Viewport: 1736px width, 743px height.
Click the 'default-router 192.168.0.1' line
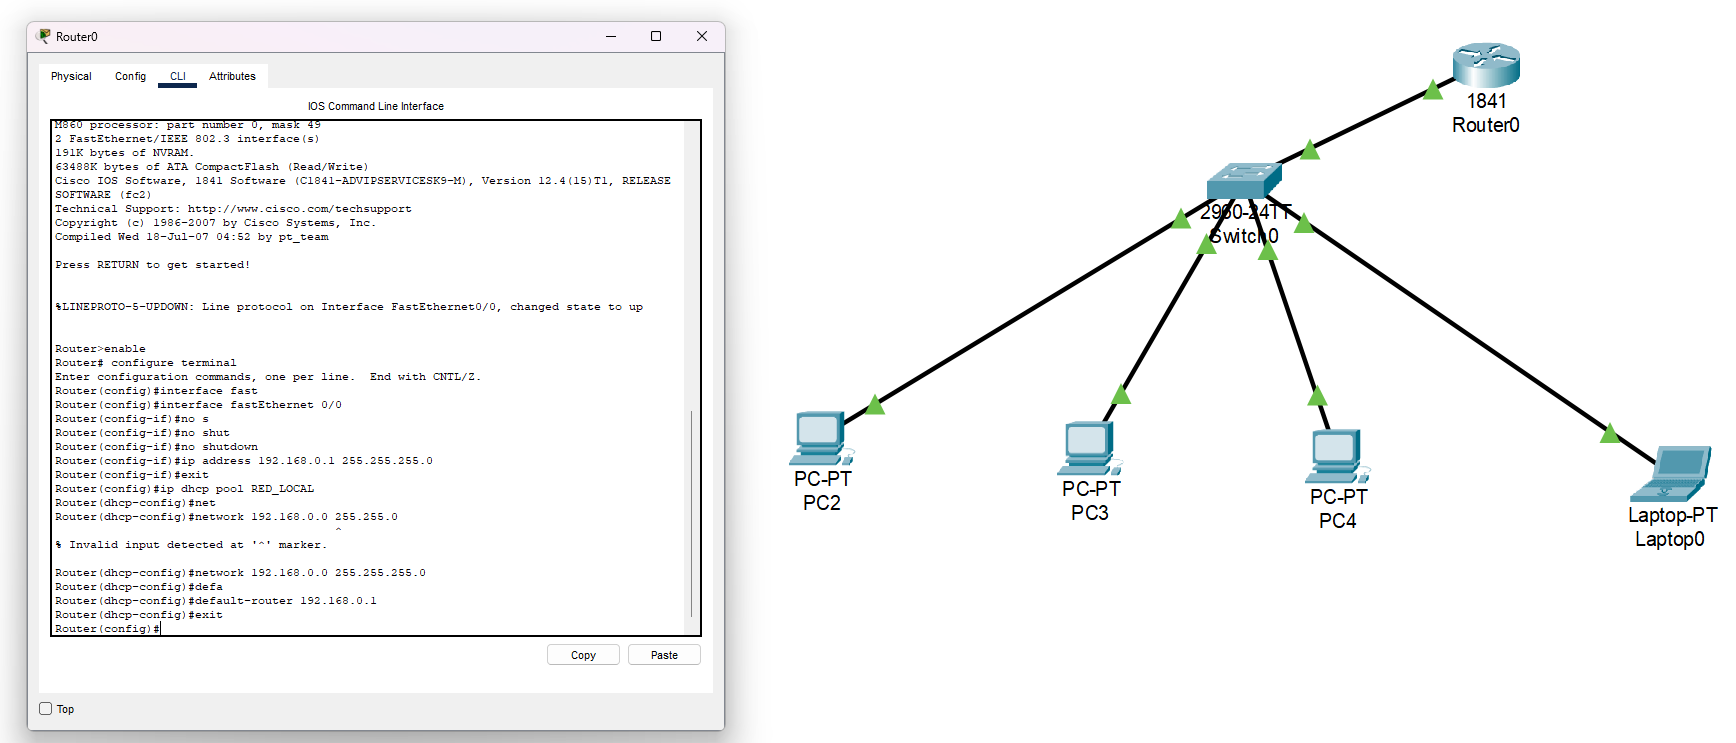(x=216, y=601)
